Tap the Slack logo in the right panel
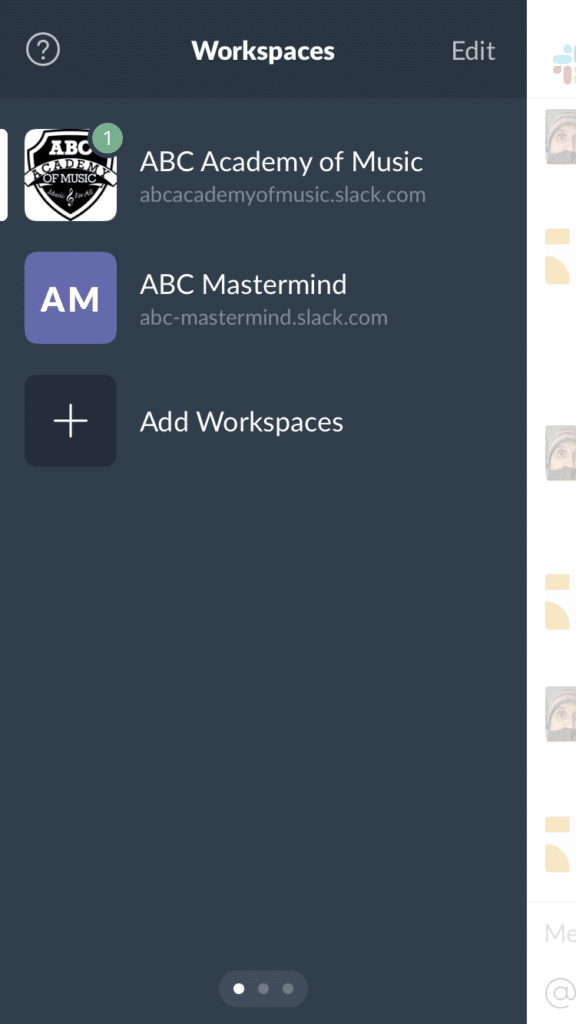The image size is (576, 1024). [564, 65]
